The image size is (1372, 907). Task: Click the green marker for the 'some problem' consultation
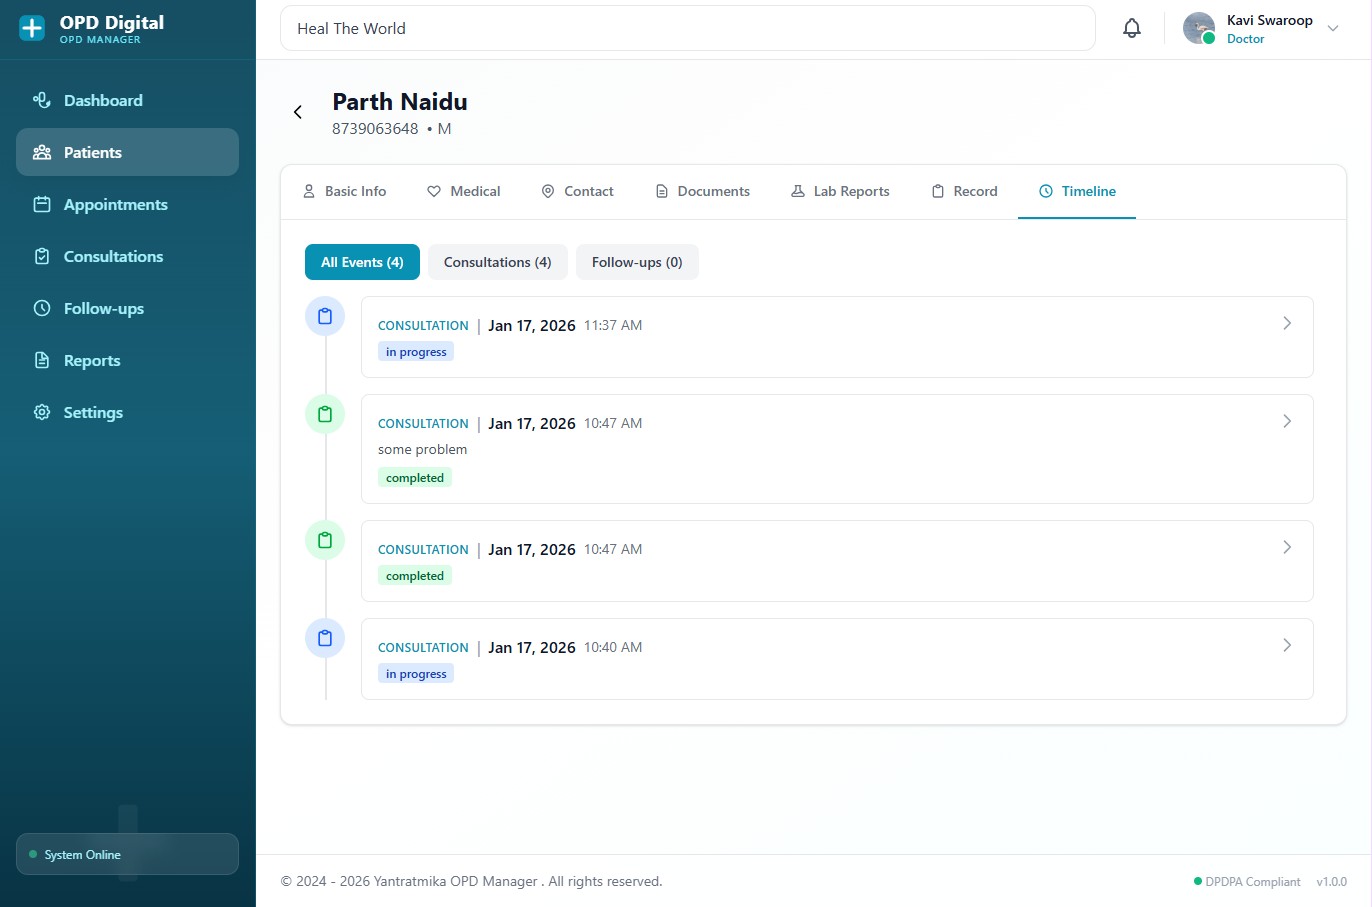tap(325, 414)
